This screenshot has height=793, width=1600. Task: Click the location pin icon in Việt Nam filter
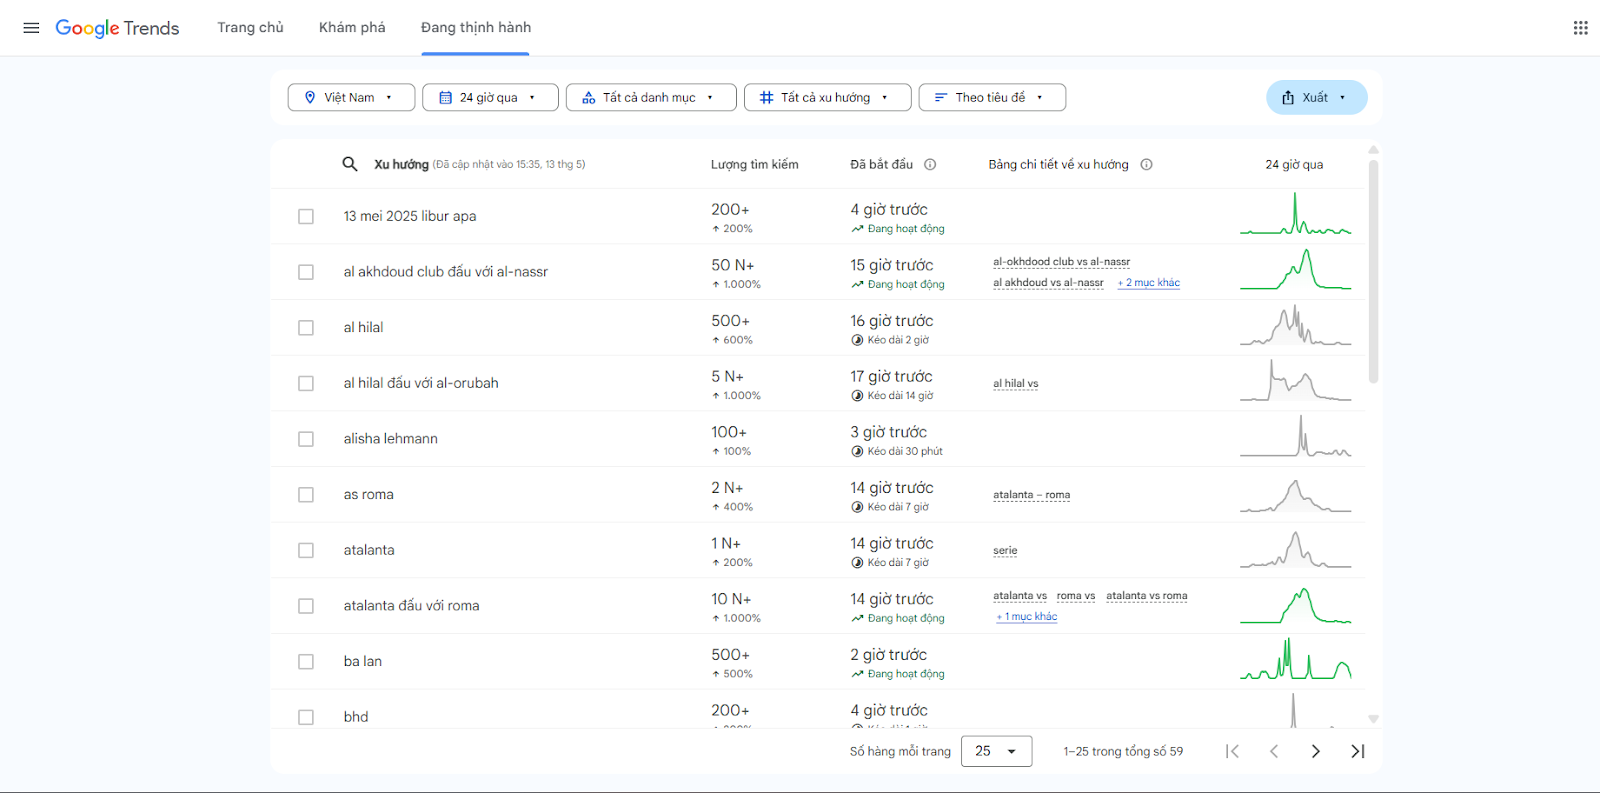click(x=310, y=97)
